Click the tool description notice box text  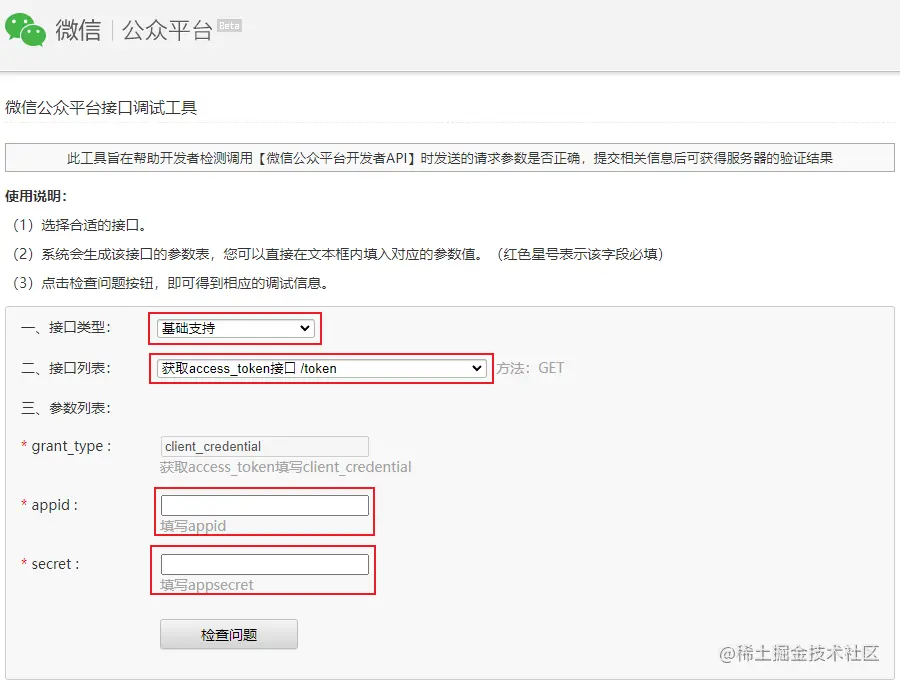pyautogui.click(x=449, y=158)
